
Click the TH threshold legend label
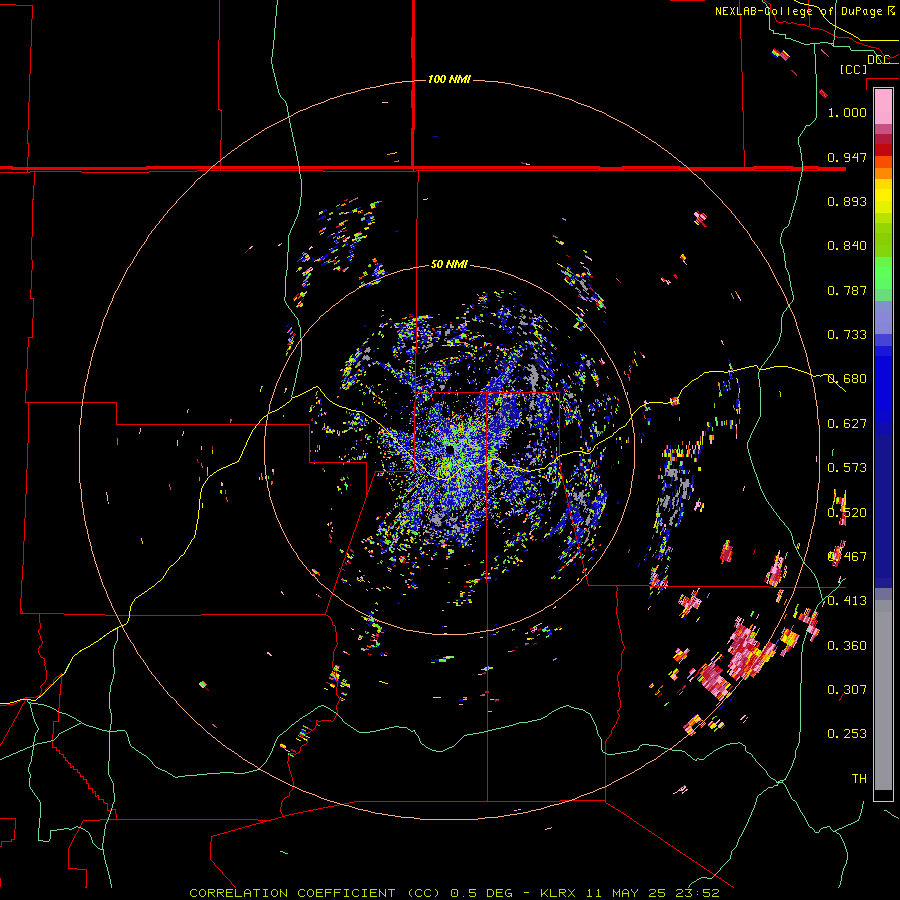[x=859, y=779]
